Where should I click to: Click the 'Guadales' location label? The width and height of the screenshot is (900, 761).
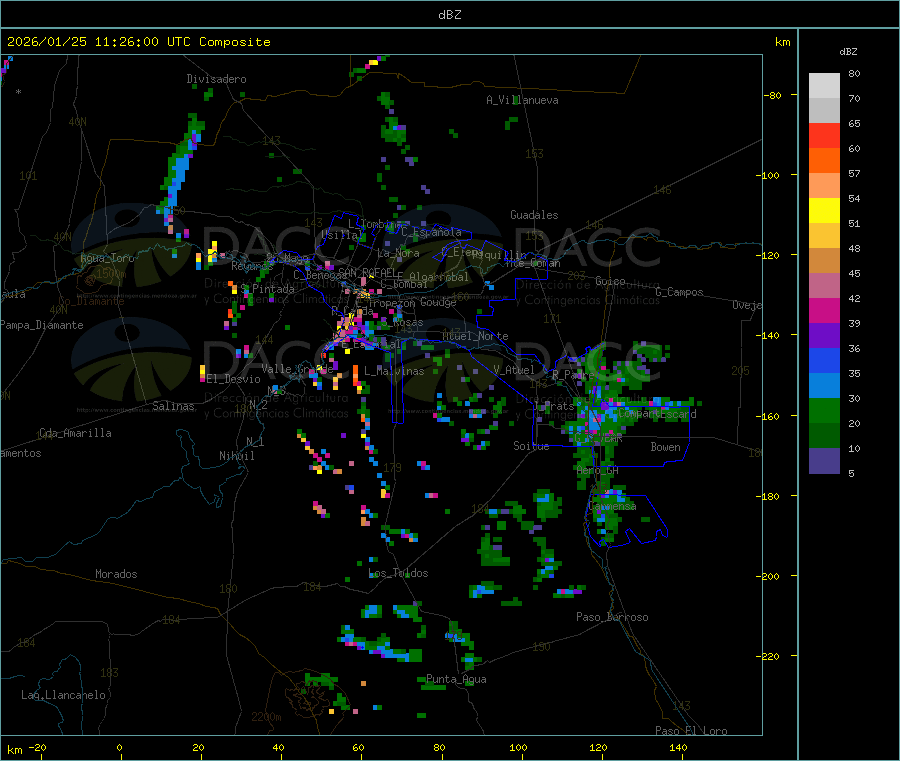pos(534,215)
